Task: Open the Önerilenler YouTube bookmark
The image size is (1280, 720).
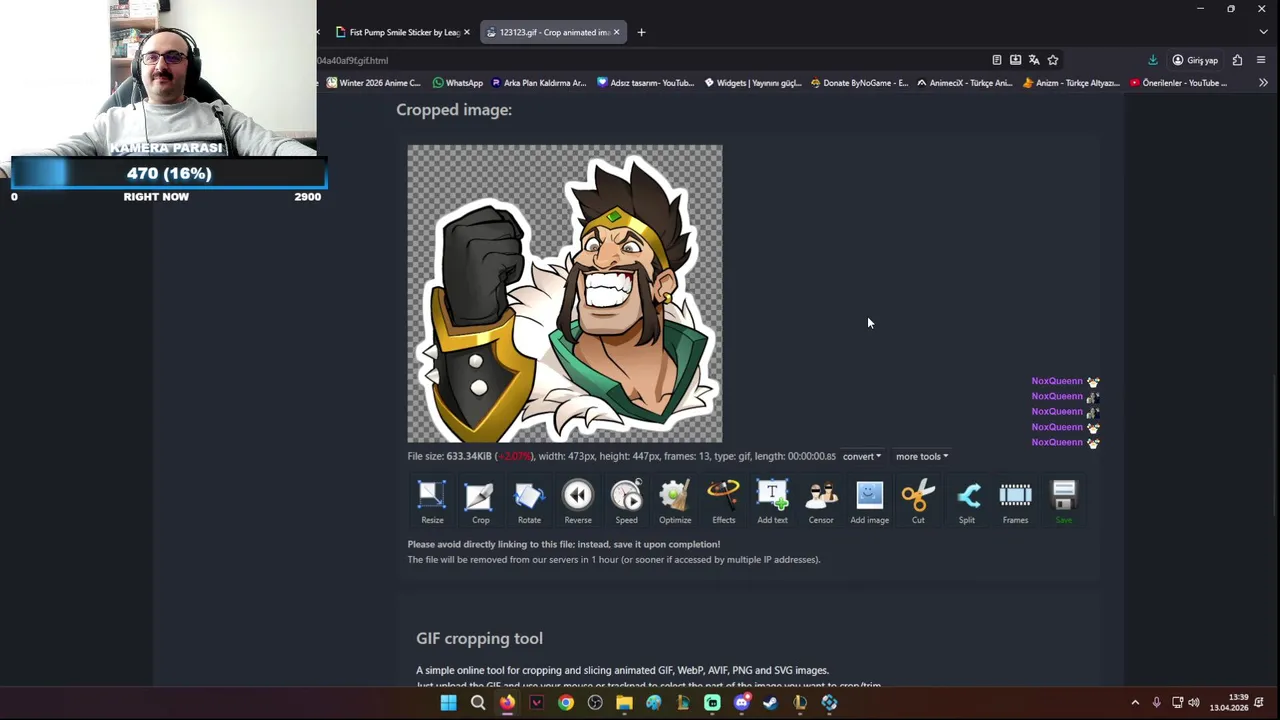Action: coord(1178,83)
